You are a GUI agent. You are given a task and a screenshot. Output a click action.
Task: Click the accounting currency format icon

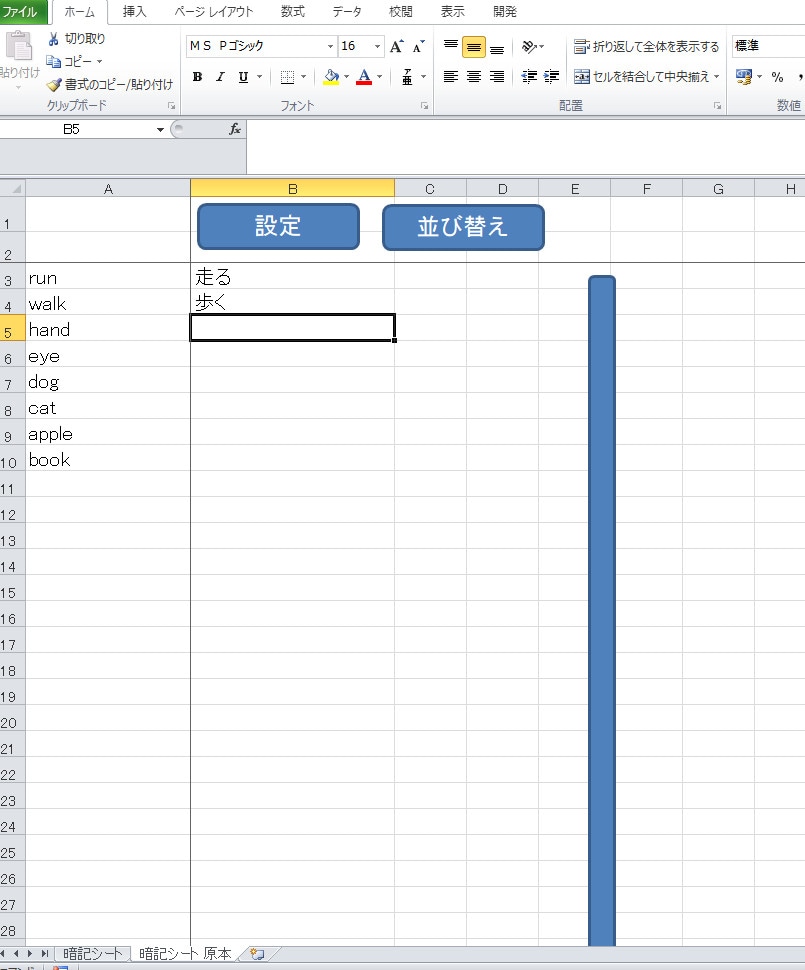[x=744, y=77]
